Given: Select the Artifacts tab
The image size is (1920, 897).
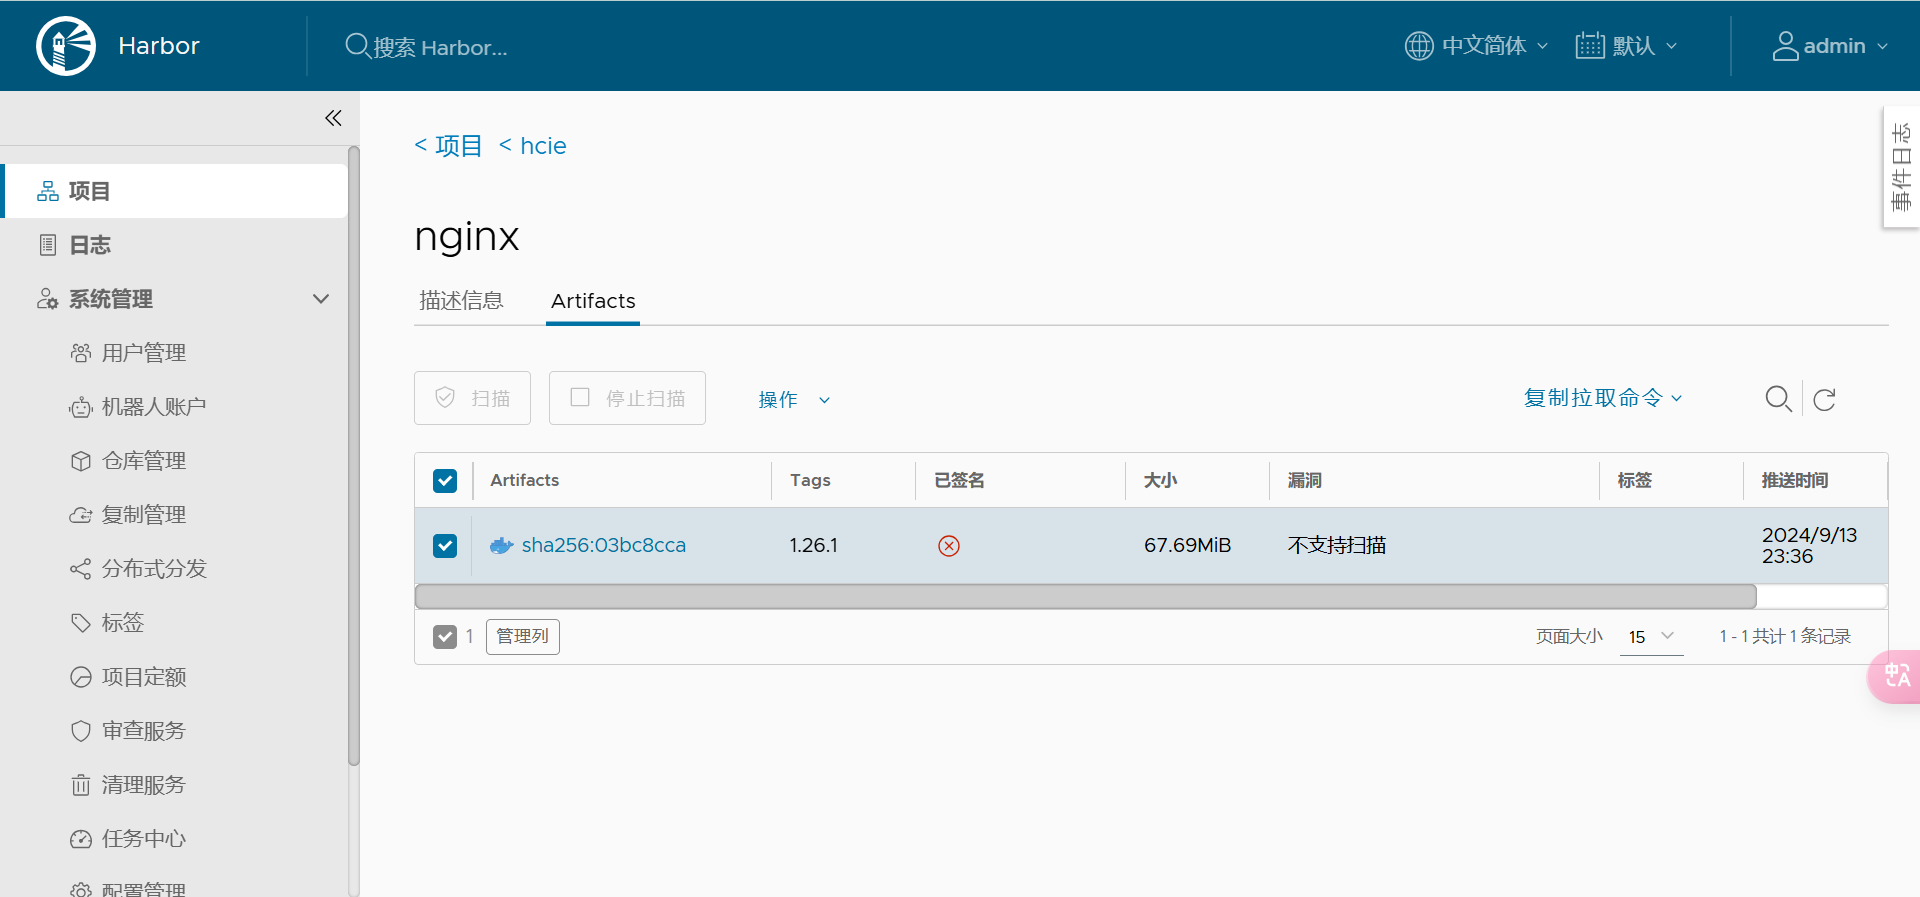Looking at the screenshot, I should [593, 301].
